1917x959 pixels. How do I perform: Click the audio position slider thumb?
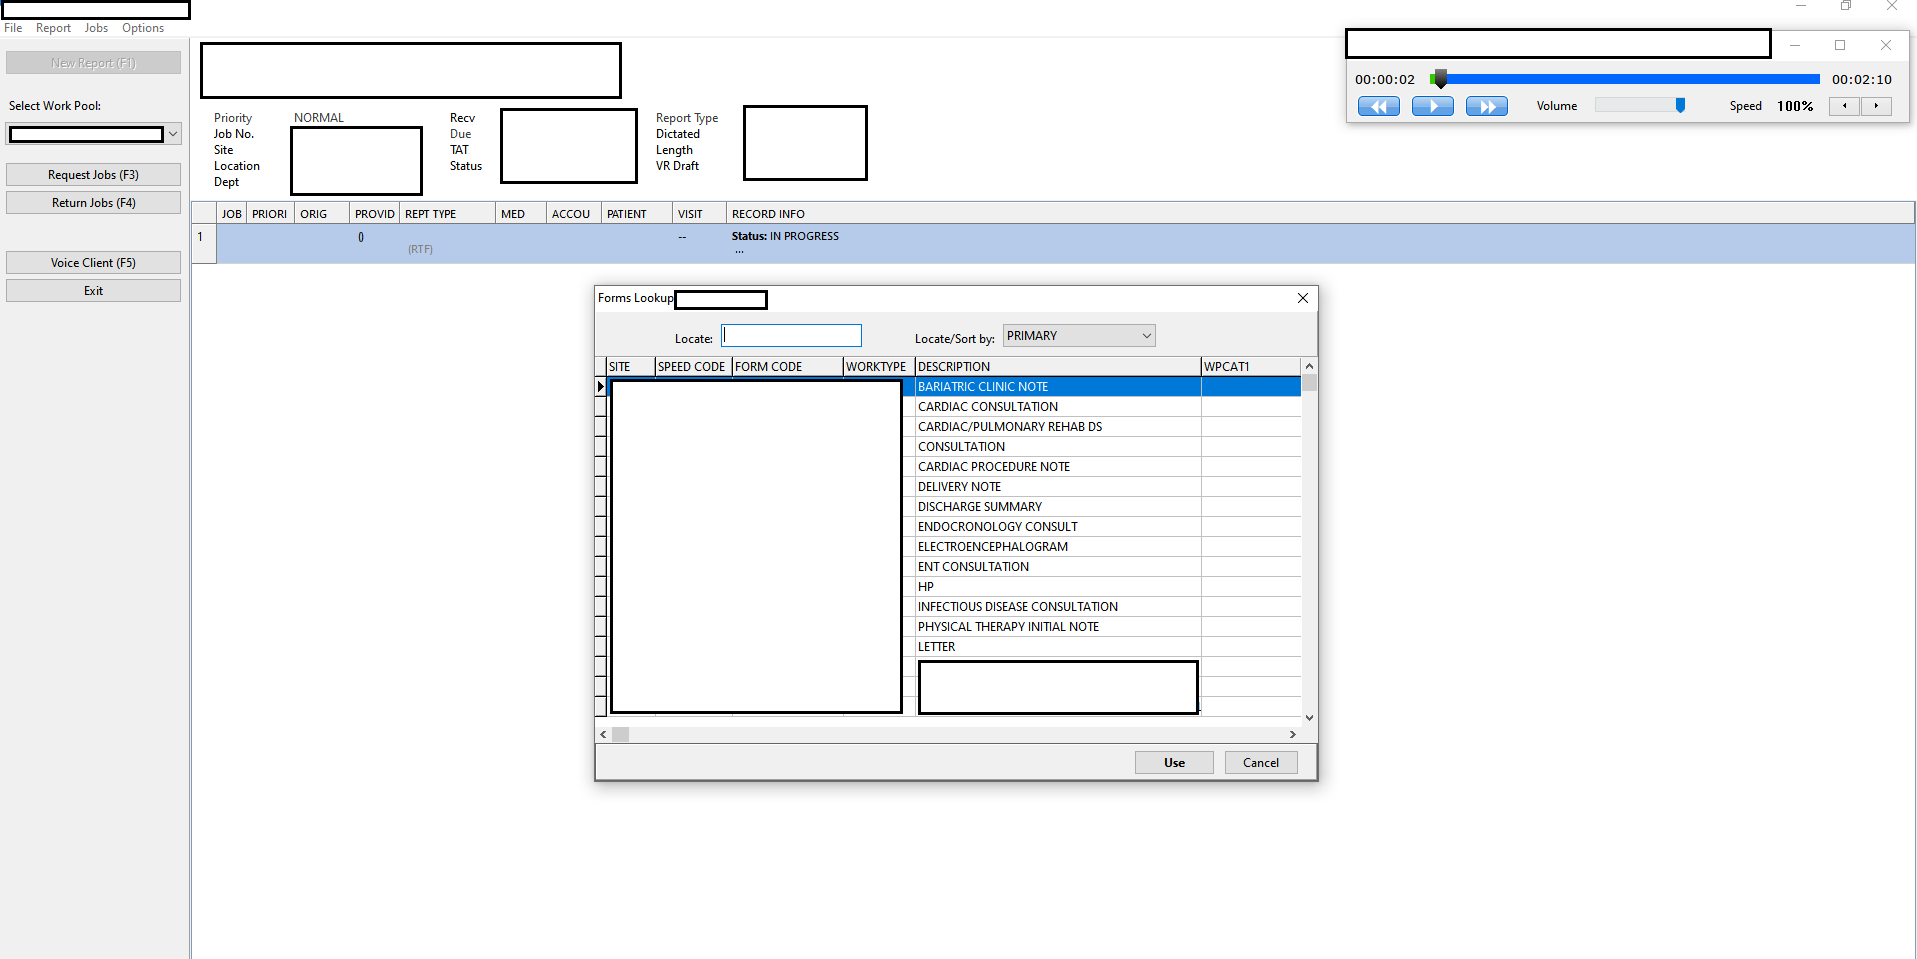pyautogui.click(x=1439, y=79)
